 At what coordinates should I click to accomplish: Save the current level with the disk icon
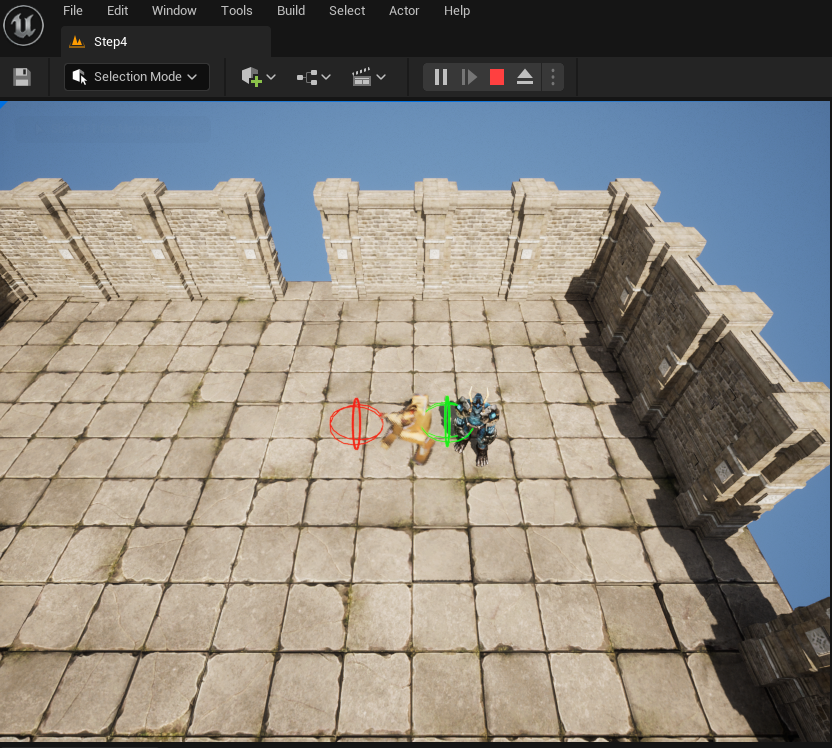point(22,77)
